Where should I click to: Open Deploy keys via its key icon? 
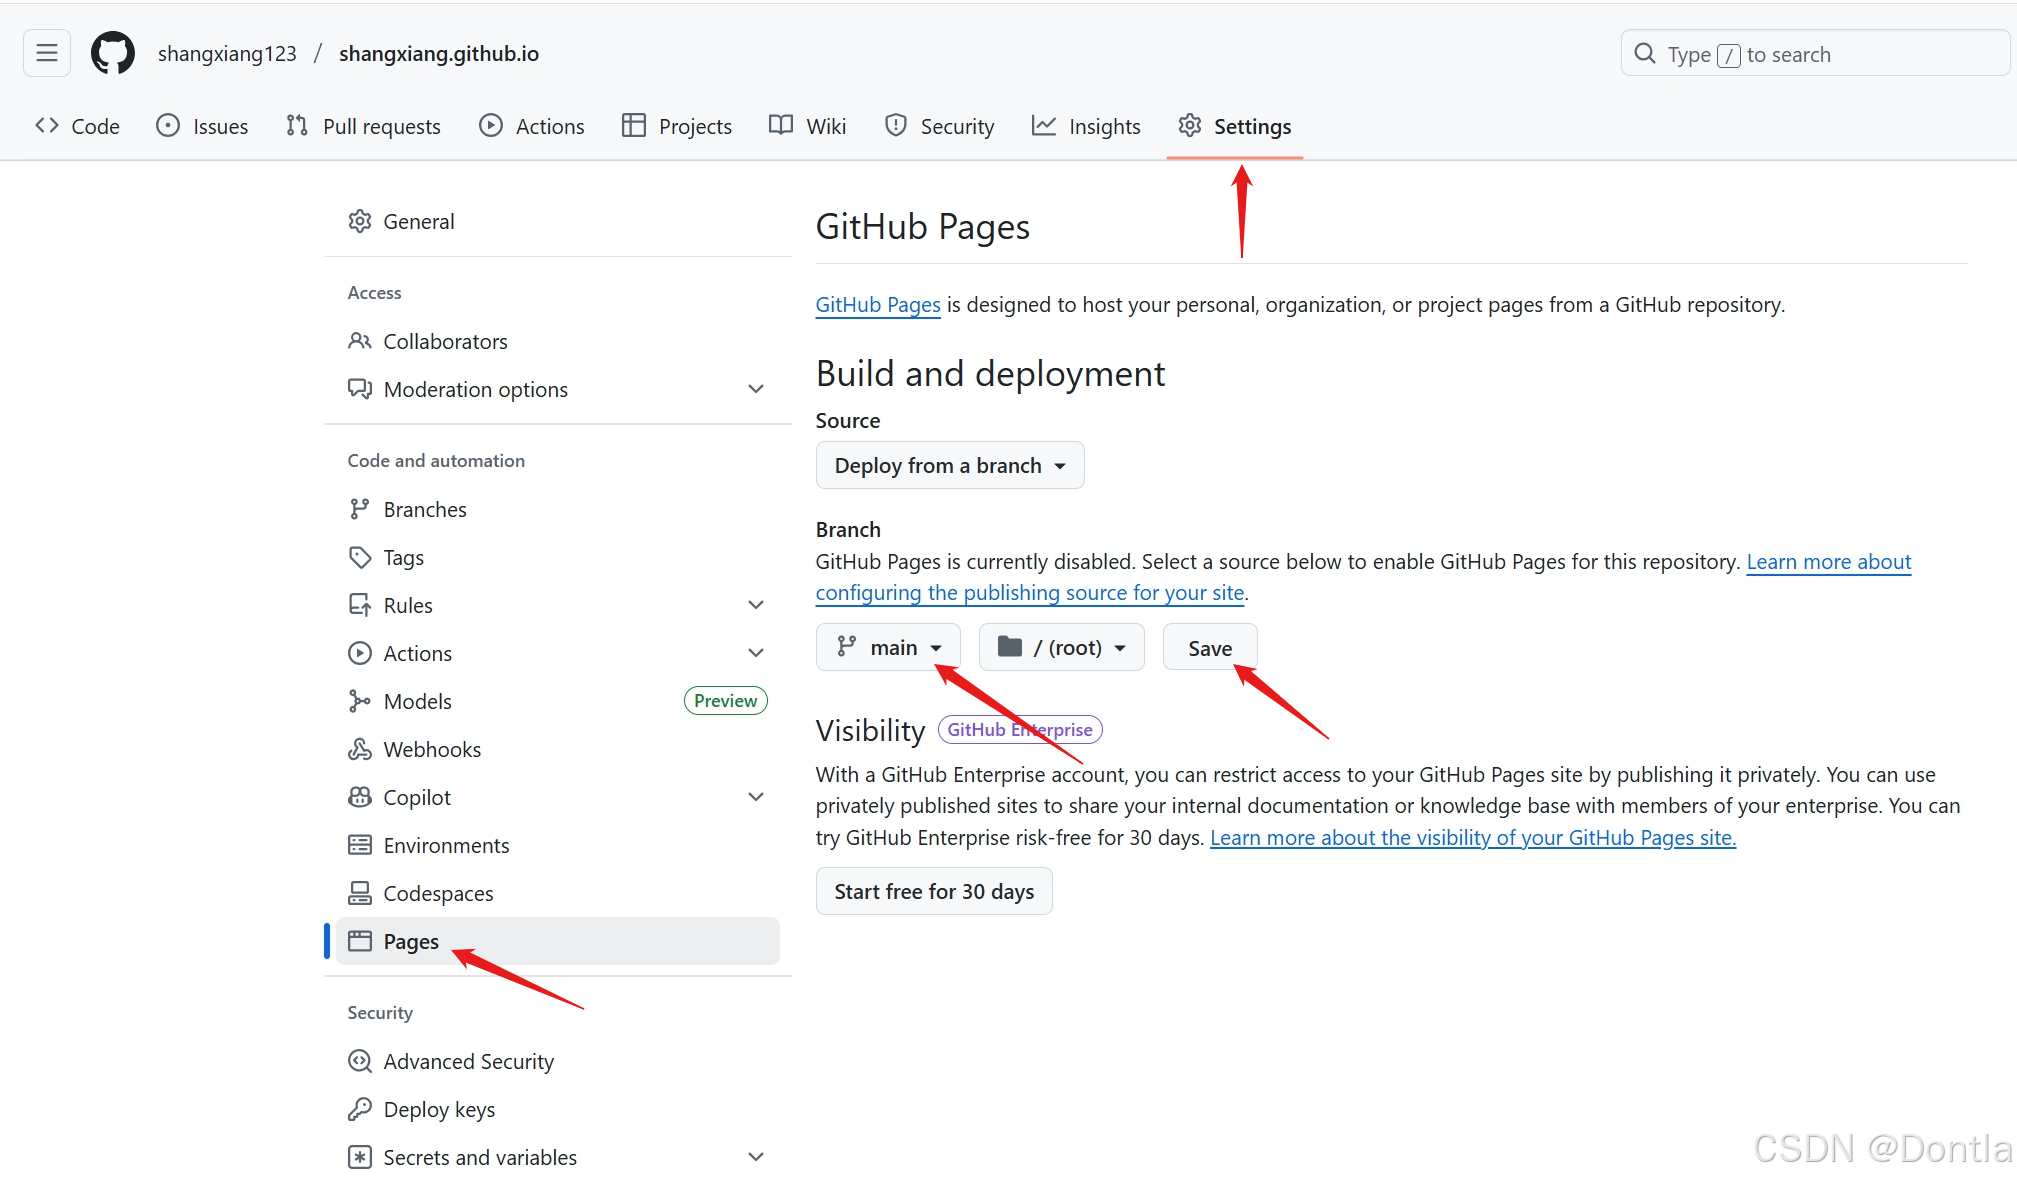(x=360, y=1109)
